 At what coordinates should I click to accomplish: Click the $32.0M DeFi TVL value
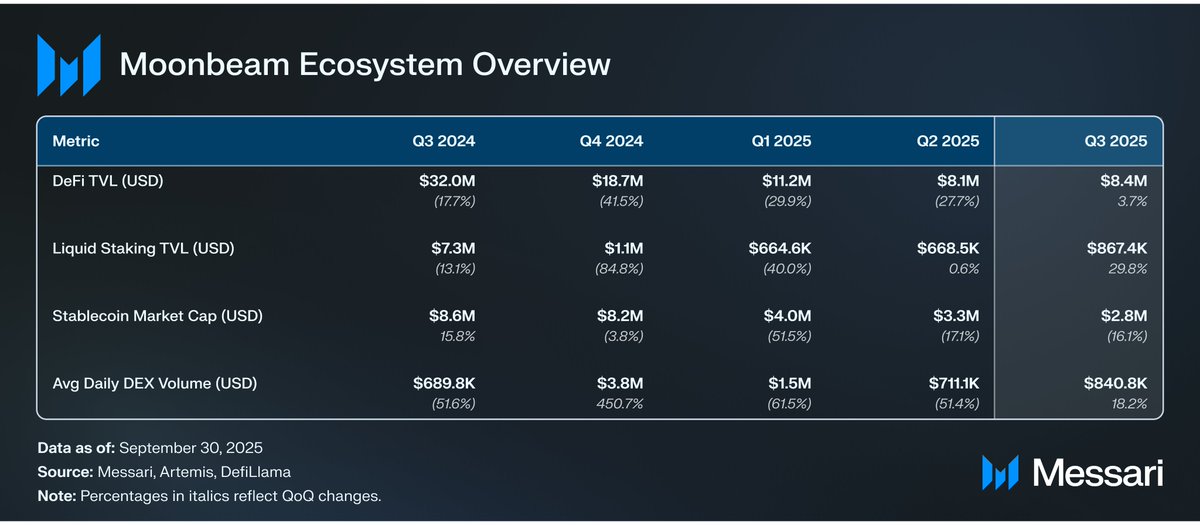tap(447, 181)
